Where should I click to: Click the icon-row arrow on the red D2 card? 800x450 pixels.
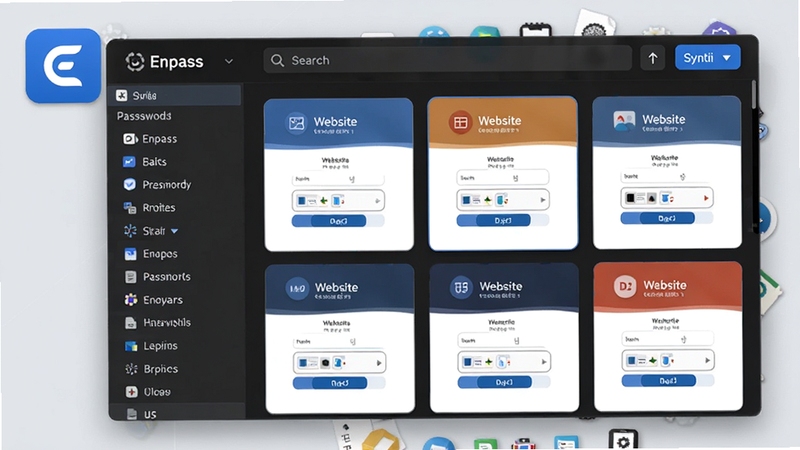click(x=708, y=361)
